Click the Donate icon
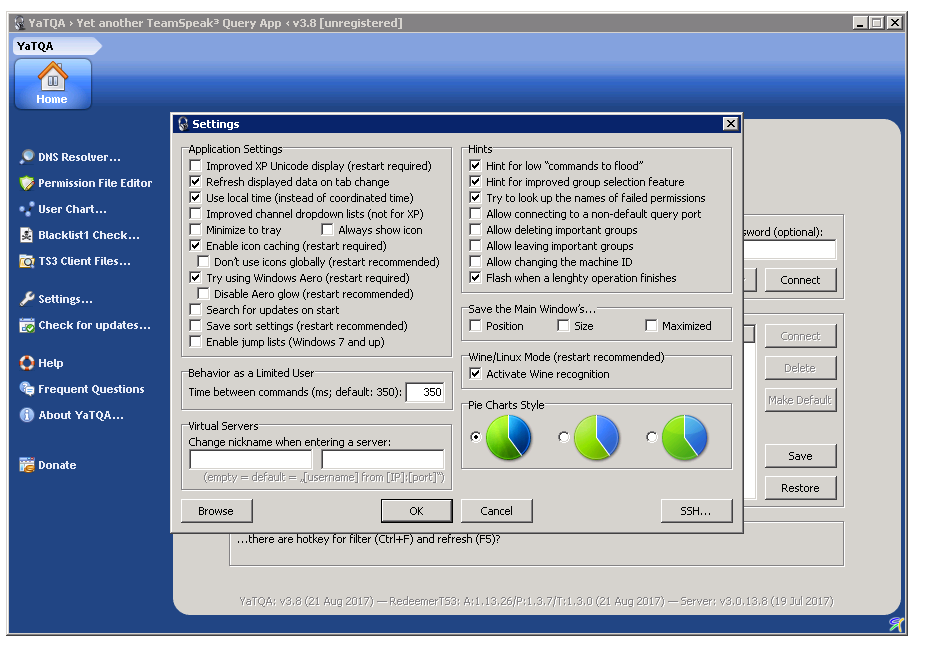Screen dimensions: 926x660 [x=27, y=465]
